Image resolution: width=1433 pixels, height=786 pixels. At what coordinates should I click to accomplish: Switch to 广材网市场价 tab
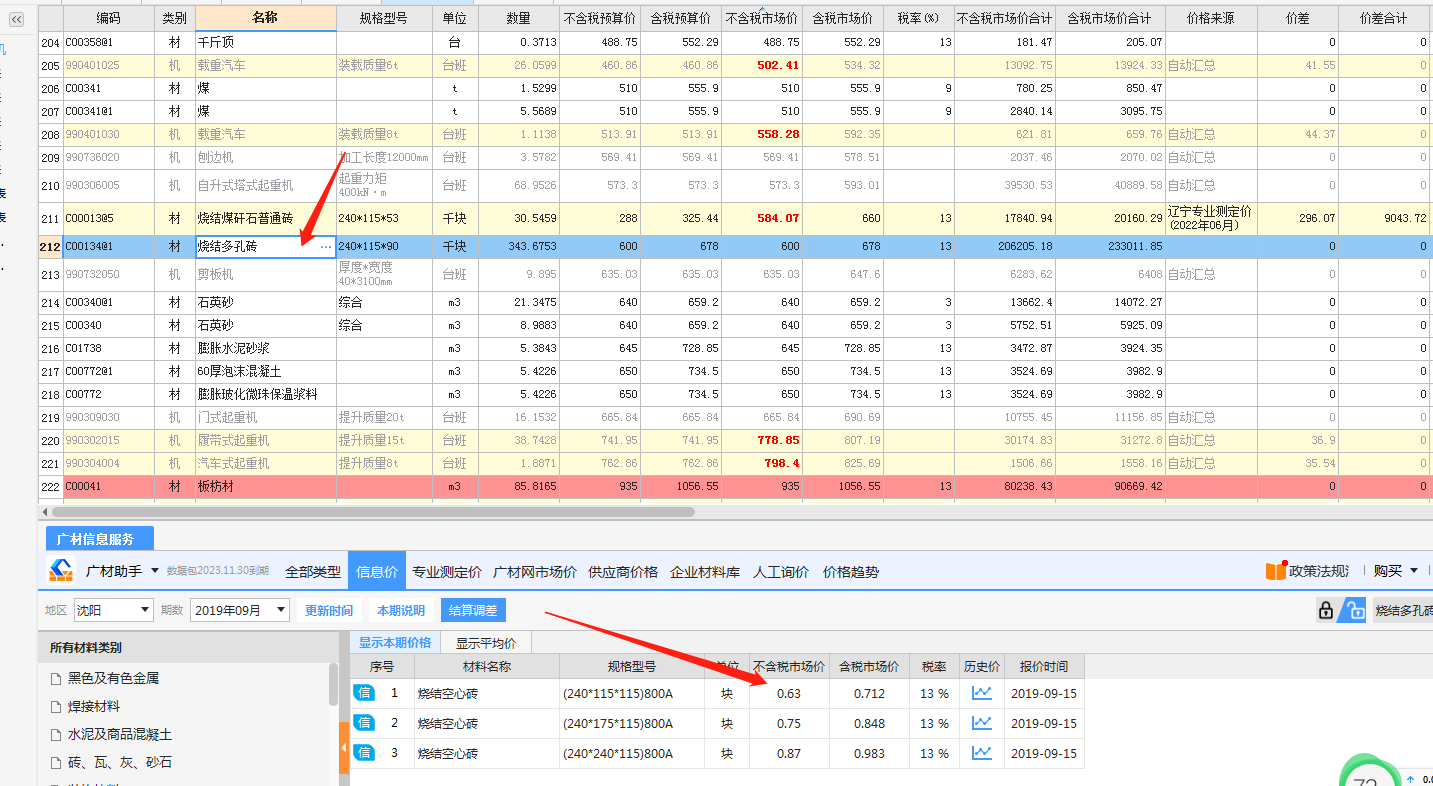(535, 572)
